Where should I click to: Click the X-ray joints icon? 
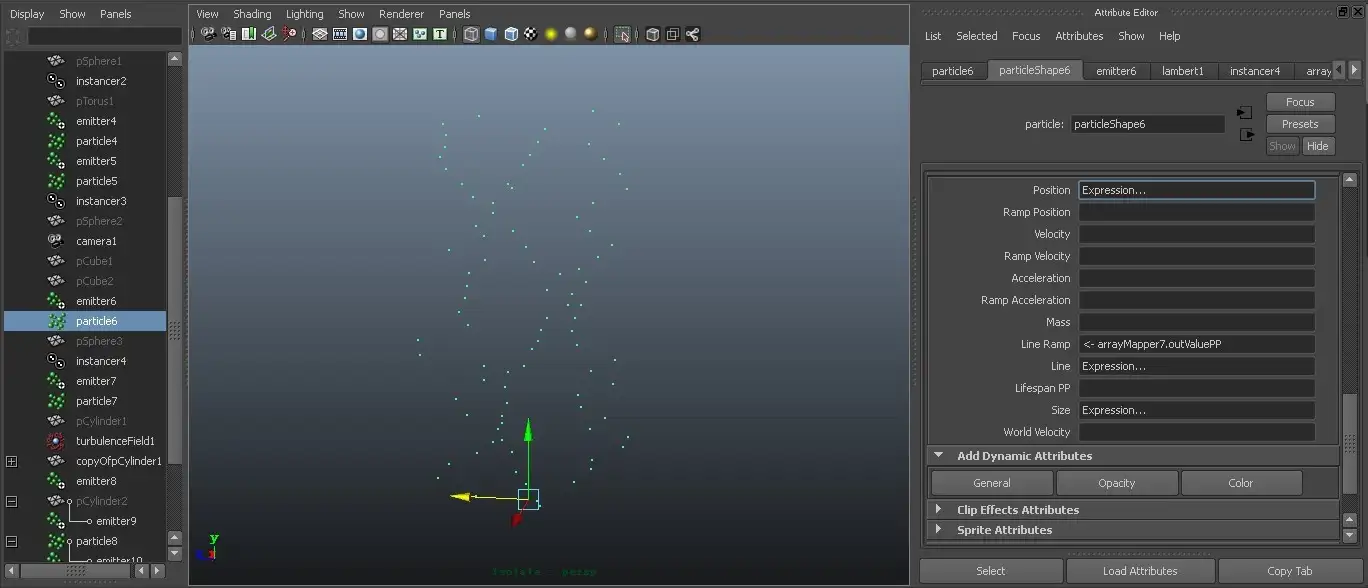tap(693, 34)
